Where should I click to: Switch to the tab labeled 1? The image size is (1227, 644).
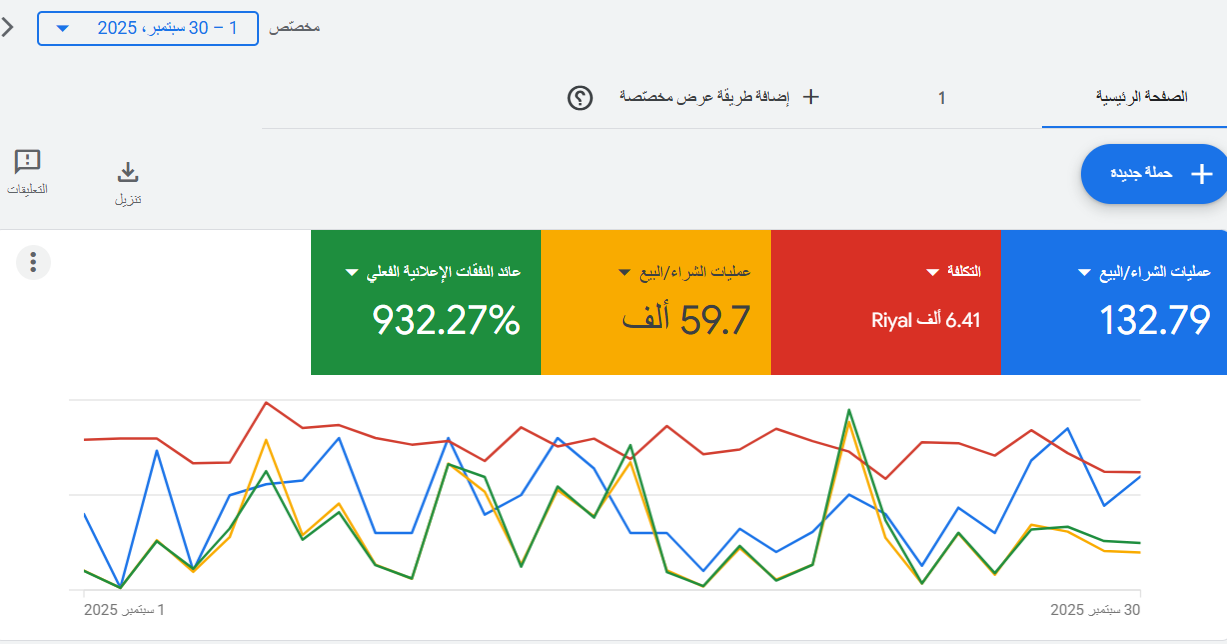tap(941, 98)
